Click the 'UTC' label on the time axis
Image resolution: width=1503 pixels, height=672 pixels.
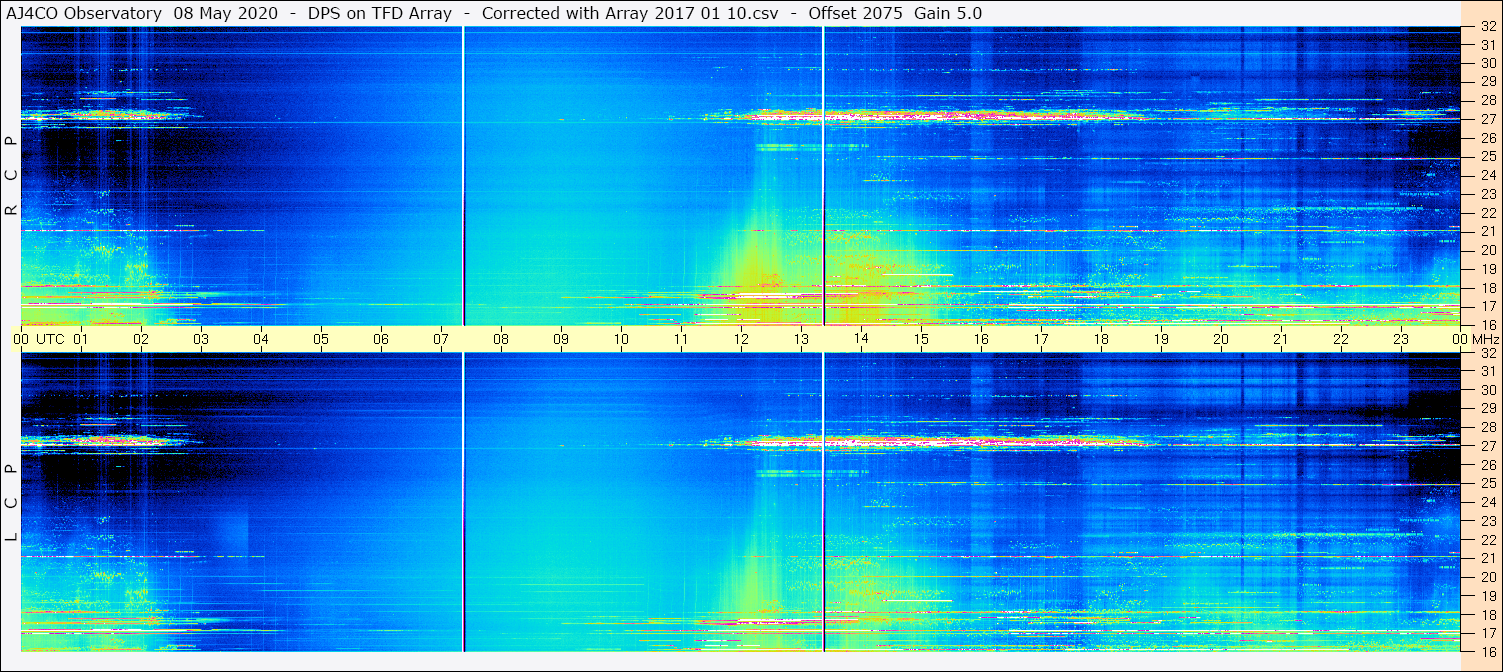(x=50, y=339)
